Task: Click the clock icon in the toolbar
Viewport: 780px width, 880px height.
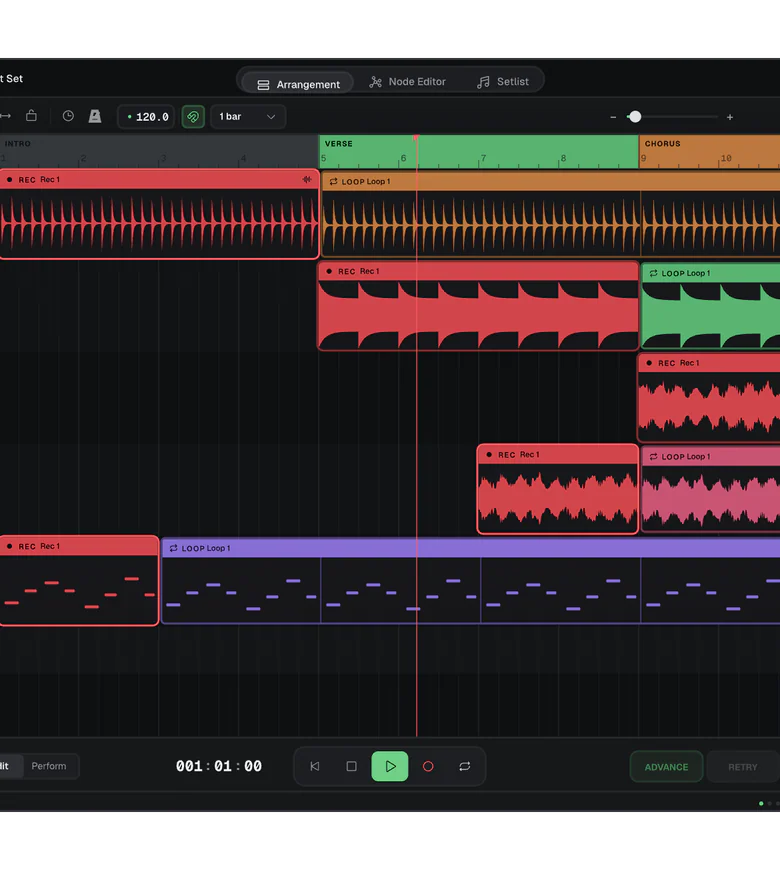Action: tap(68, 116)
